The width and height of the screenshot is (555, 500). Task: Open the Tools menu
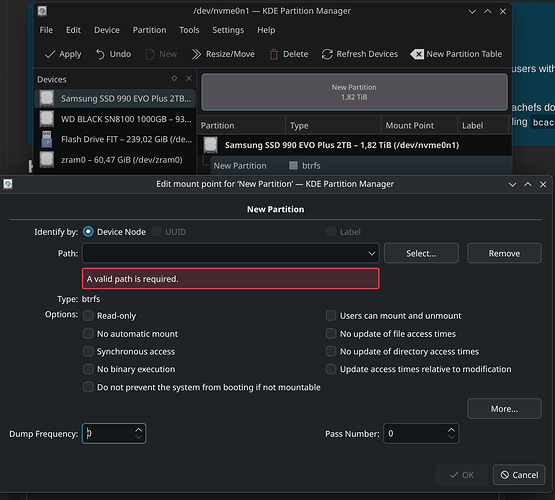[x=189, y=30]
